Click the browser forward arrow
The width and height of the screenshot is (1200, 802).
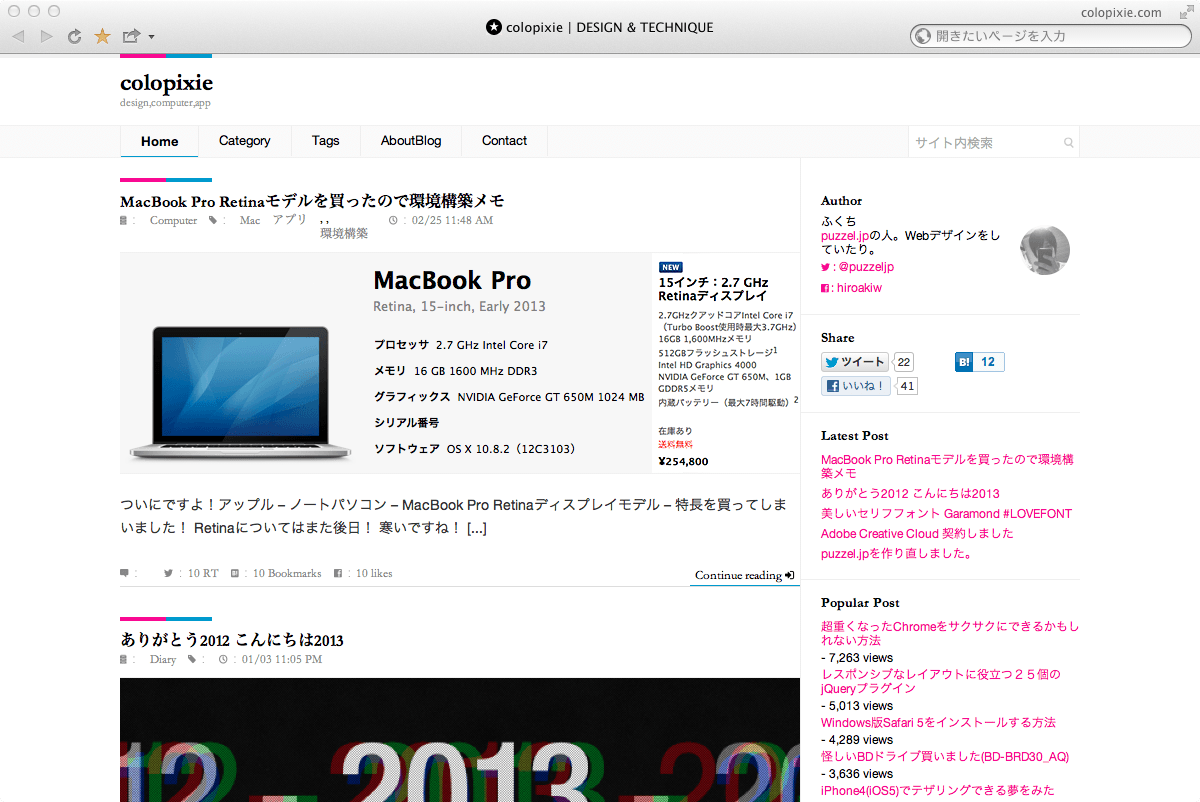46,37
